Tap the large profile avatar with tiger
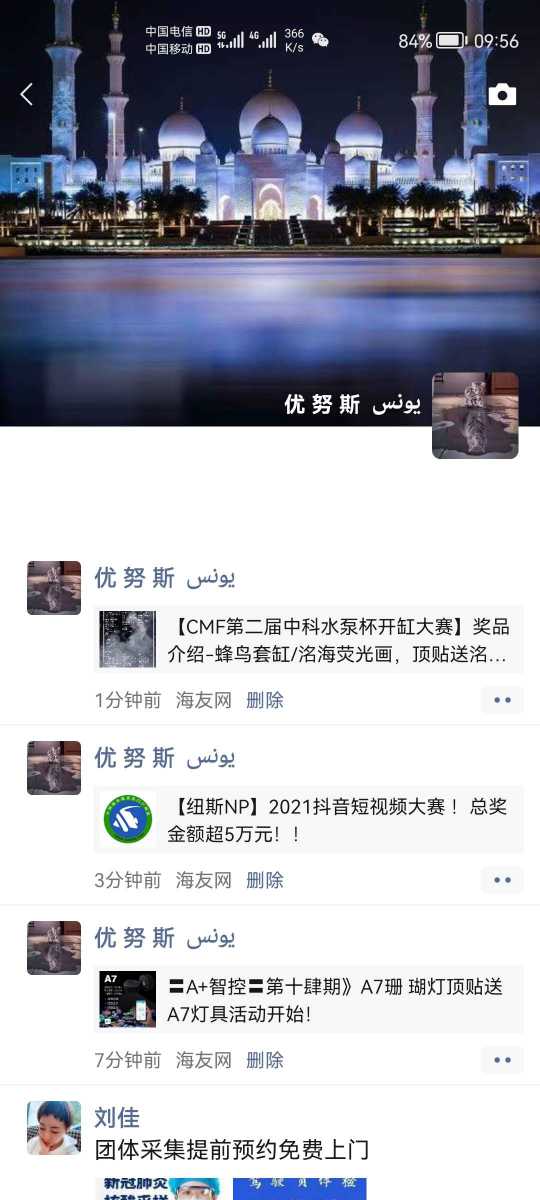Viewport: 540px width, 1200px height. point(475,415)
